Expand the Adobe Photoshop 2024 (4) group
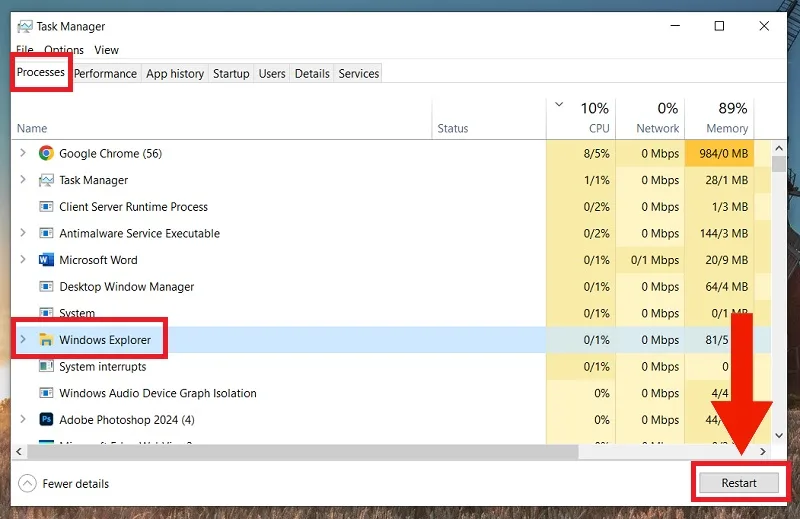The height and width of the screenshot is (519, 800). [23, 419]
